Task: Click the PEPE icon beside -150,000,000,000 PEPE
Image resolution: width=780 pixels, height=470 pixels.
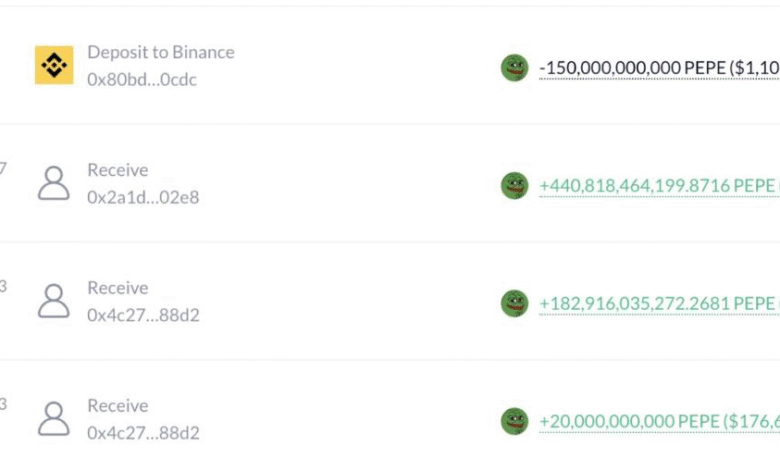Action: 514,68
